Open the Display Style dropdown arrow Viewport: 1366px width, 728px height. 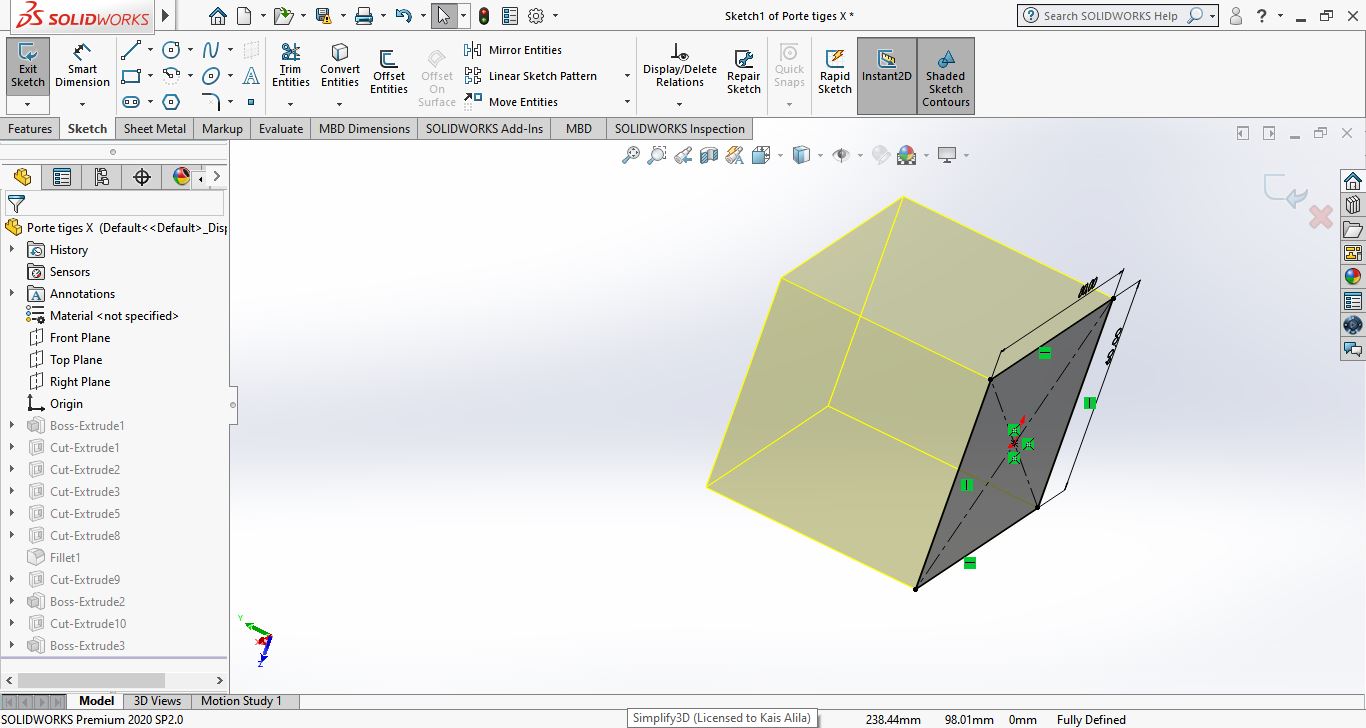coord(820,155)
